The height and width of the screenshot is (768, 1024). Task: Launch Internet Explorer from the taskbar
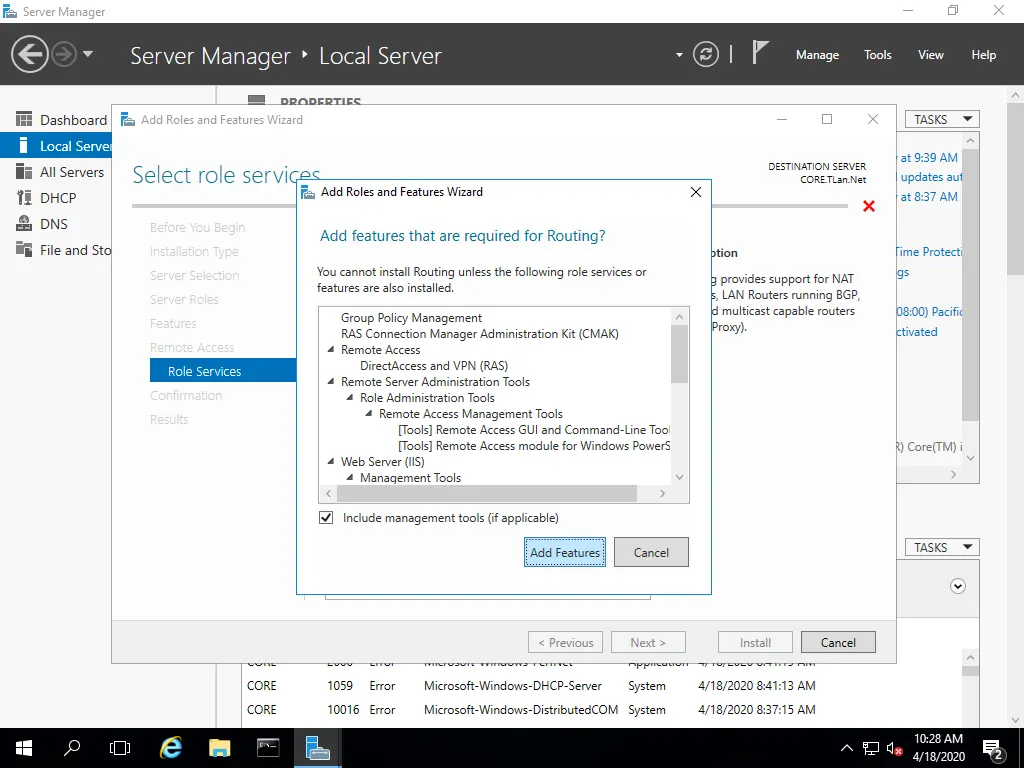(x=170, y=748)
